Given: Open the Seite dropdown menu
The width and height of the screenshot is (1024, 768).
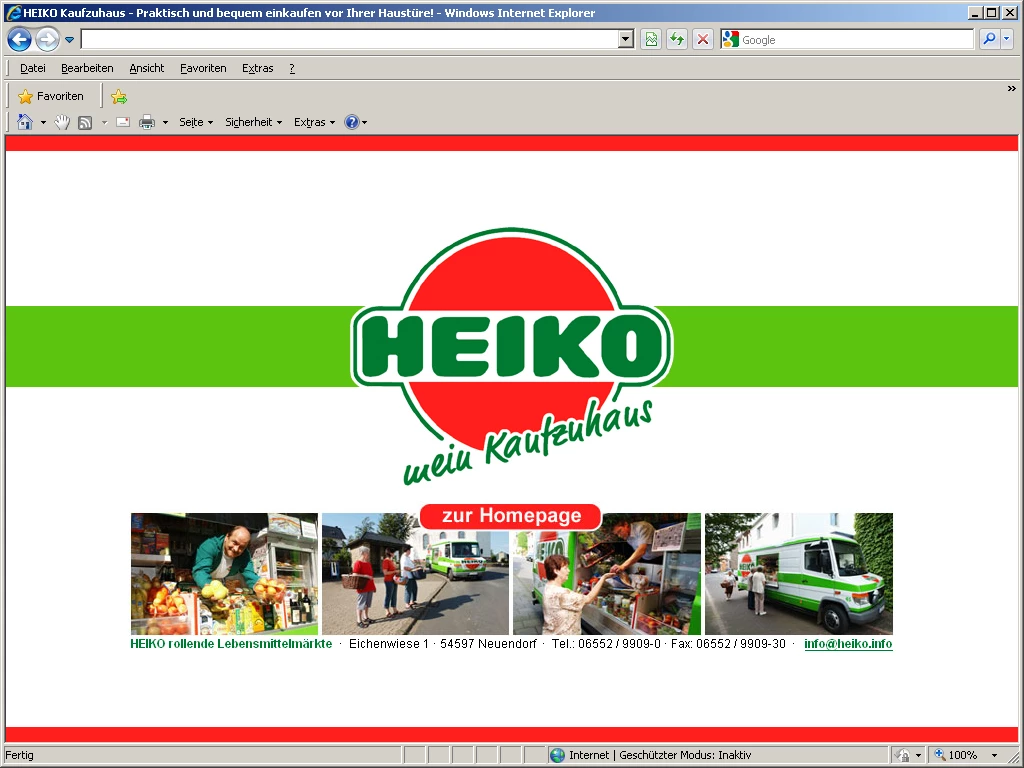Looking at the screenshot, I should (x=195, y=122).
